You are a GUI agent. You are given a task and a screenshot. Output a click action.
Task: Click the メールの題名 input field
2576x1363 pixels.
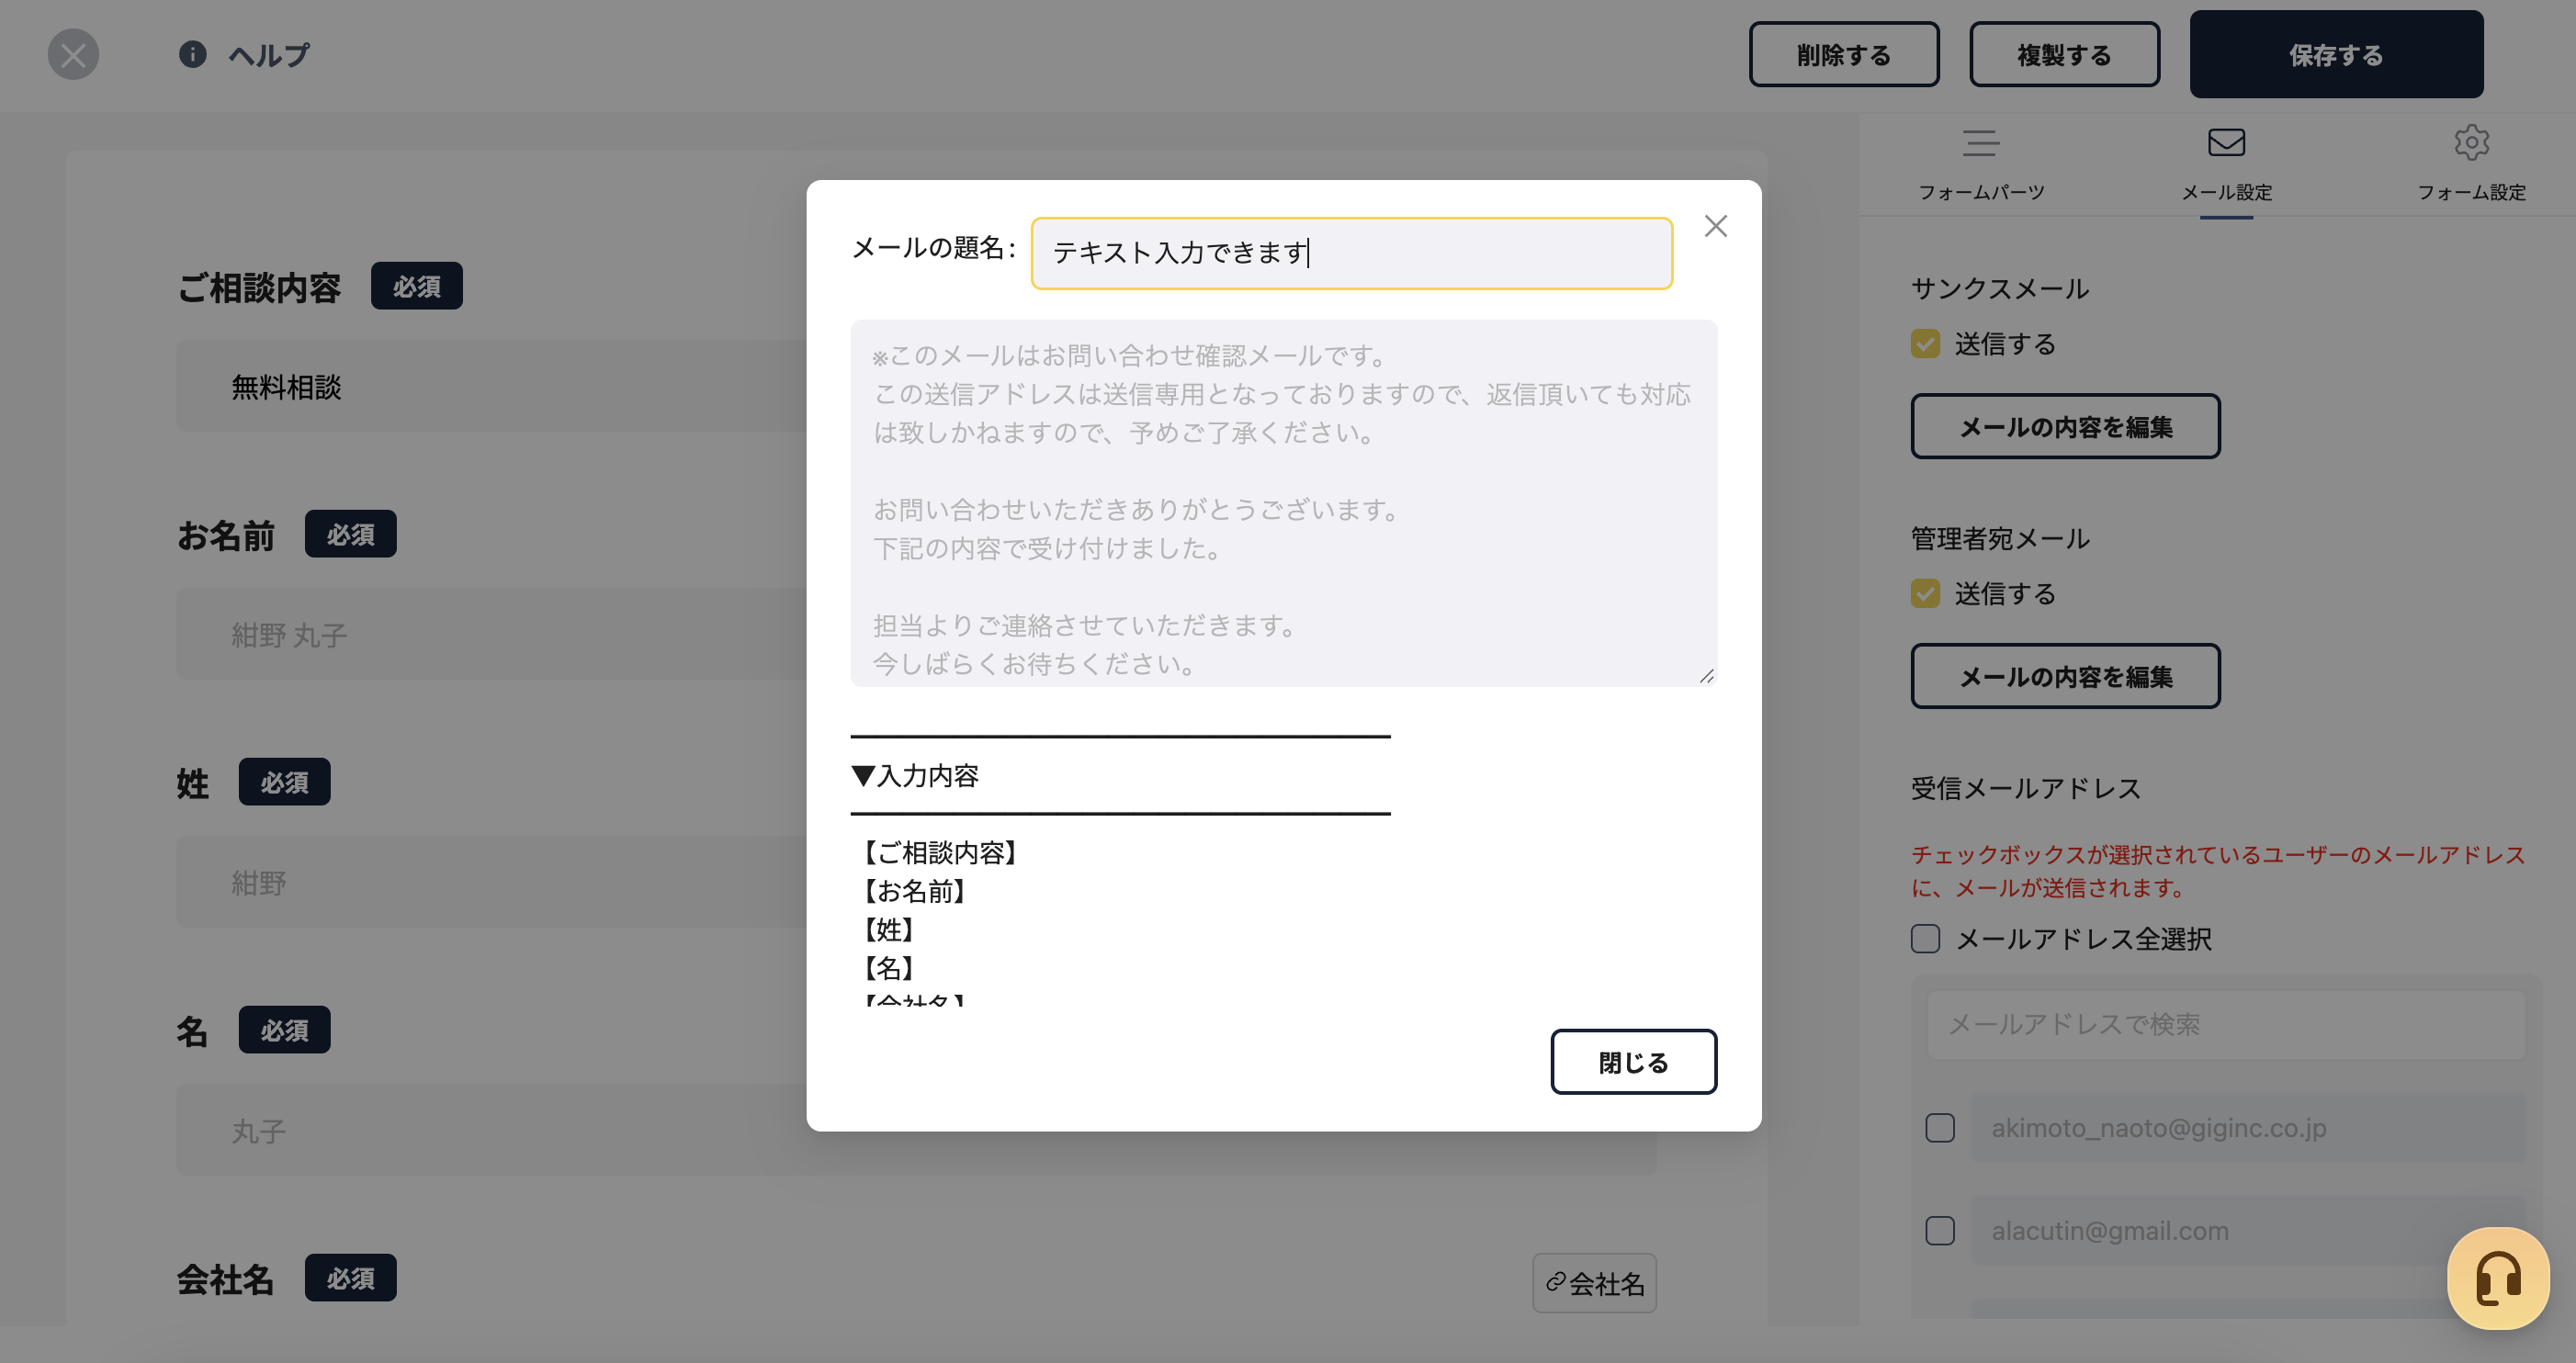click(1351, 253)
